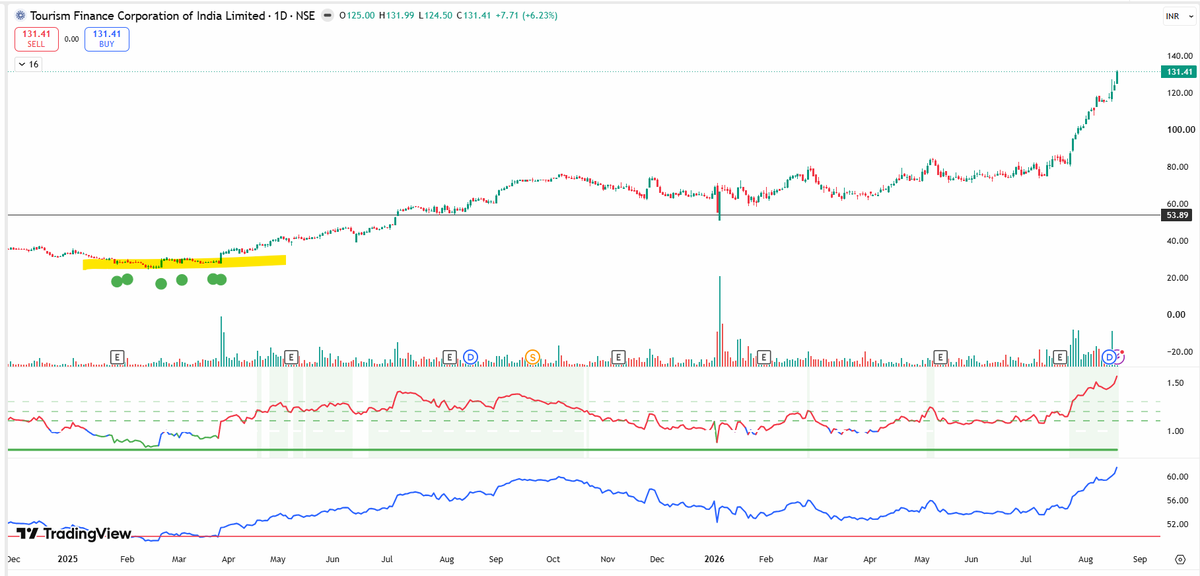The width and height of the screenshot is (1200, 576).
Task: Select the 53.89 horizontal line price label
Action: [x=1176, y=215]
